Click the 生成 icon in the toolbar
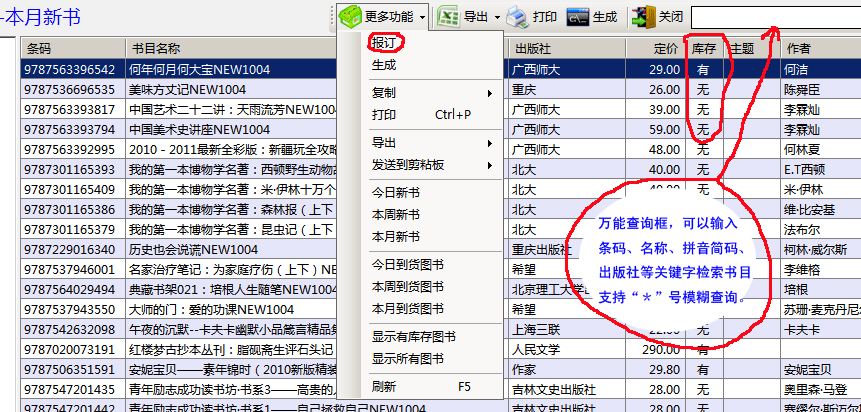 pyautogui.click(x=577, y=17)
